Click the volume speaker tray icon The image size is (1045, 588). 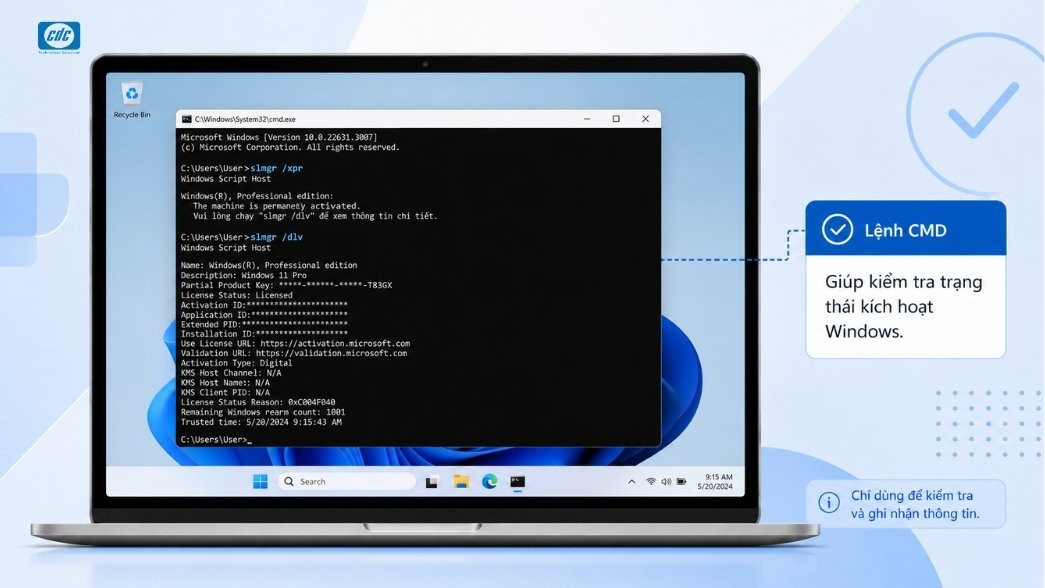click(666, 481)
